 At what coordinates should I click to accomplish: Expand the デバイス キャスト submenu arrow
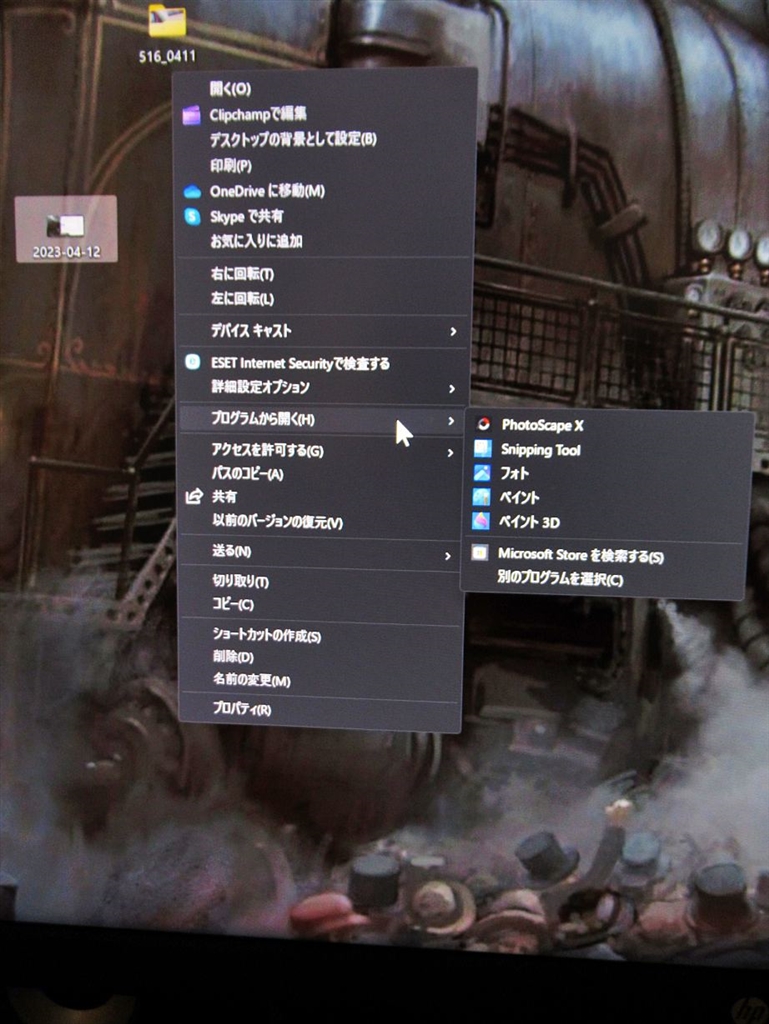[x=453, y=332]
